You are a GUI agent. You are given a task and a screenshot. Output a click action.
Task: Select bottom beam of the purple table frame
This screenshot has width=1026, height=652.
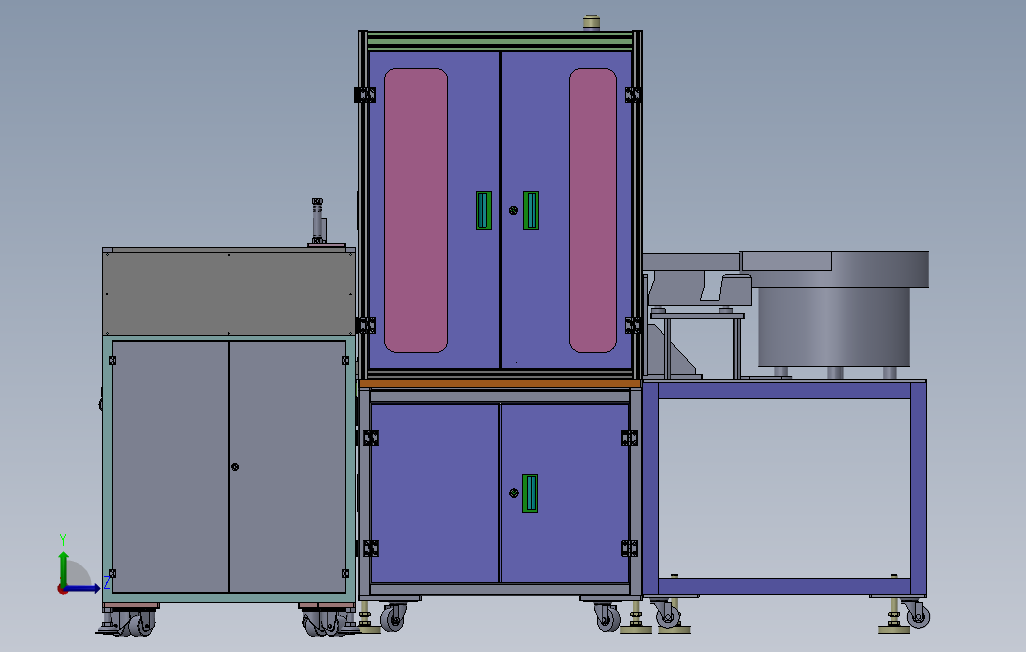click(x=784, y=585)
